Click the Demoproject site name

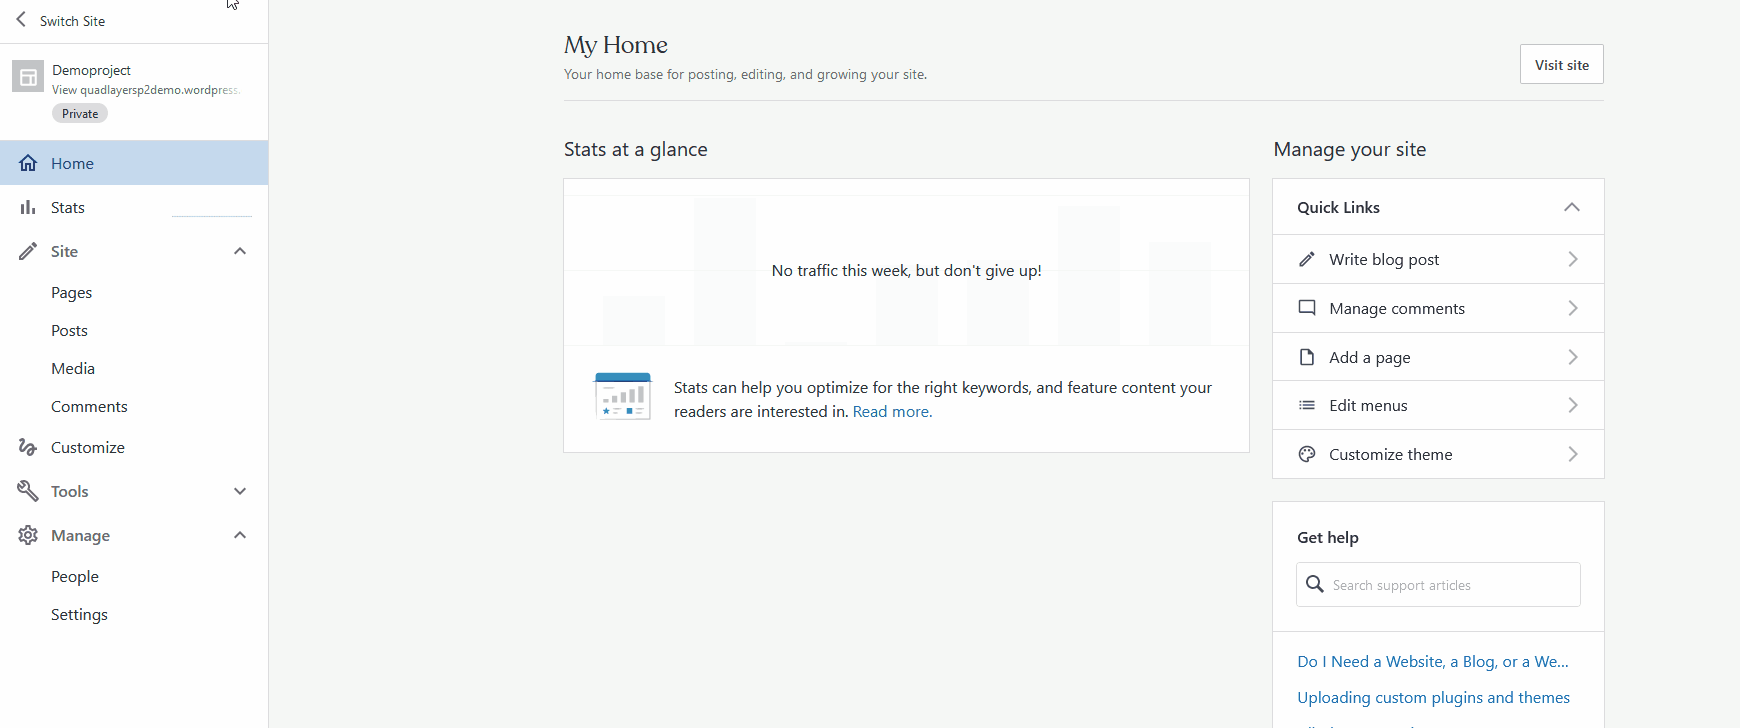point(91,70)
